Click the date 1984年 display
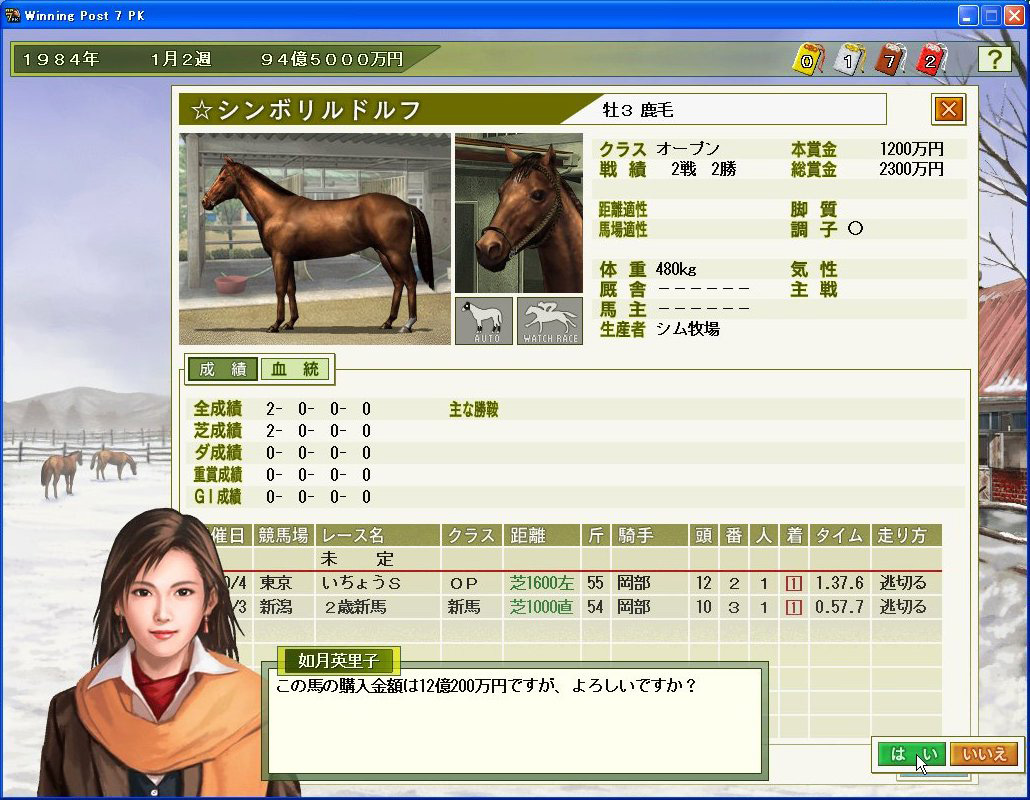Screen dimensions: 1030x800 61,60
